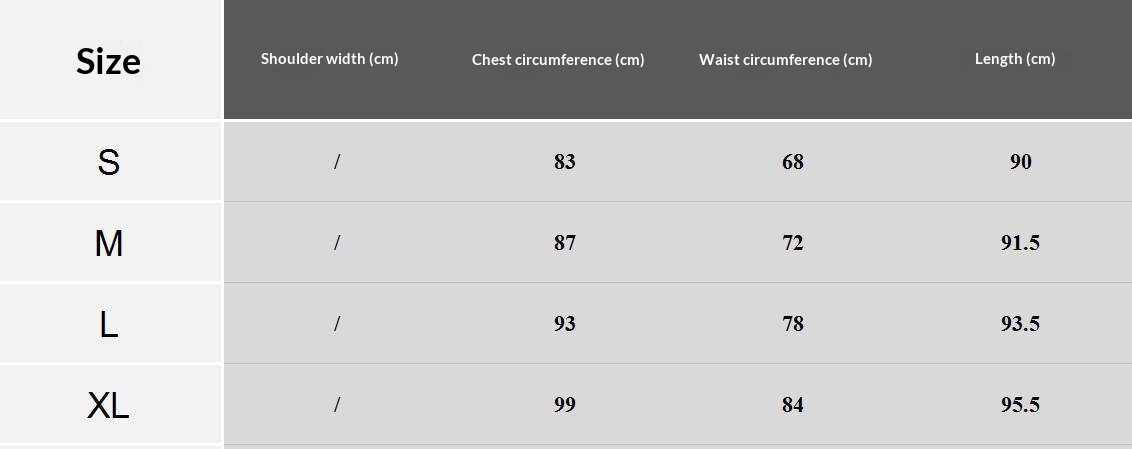The height and width of the screenshot is (449, 1132).
Task: Click the M size row label
Action: pyautogui.click(x=109, y=243)
